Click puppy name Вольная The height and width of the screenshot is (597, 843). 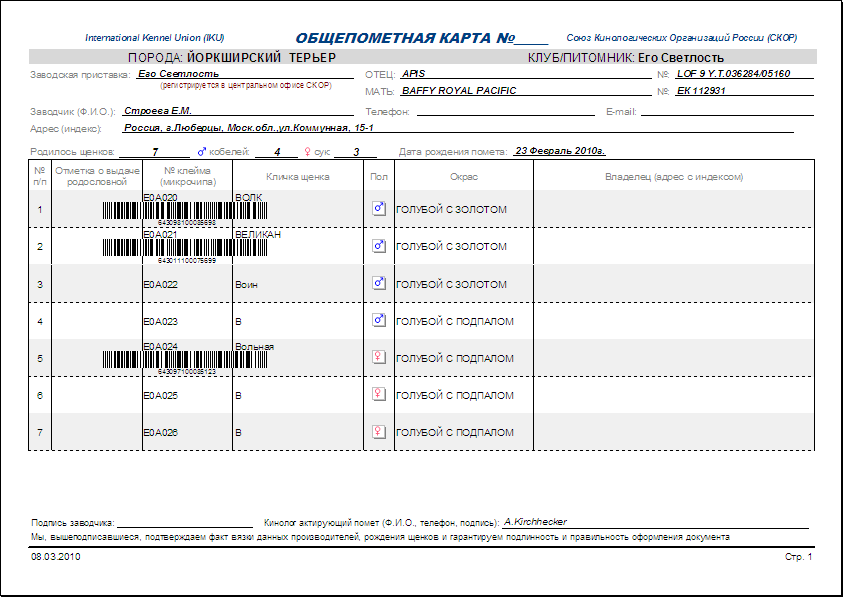click(x=254, y=346)
